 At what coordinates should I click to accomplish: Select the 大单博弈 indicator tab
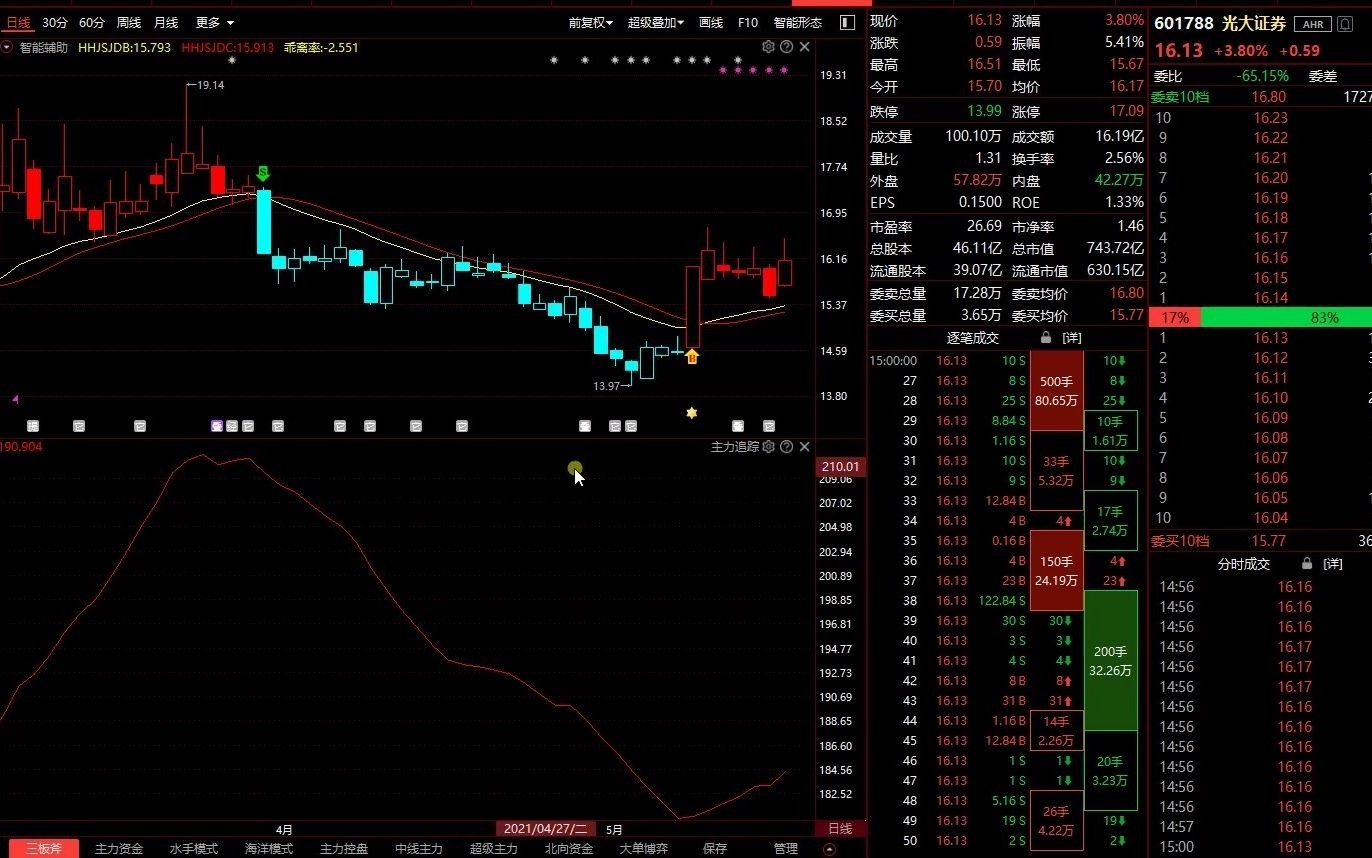pos(644,849)
